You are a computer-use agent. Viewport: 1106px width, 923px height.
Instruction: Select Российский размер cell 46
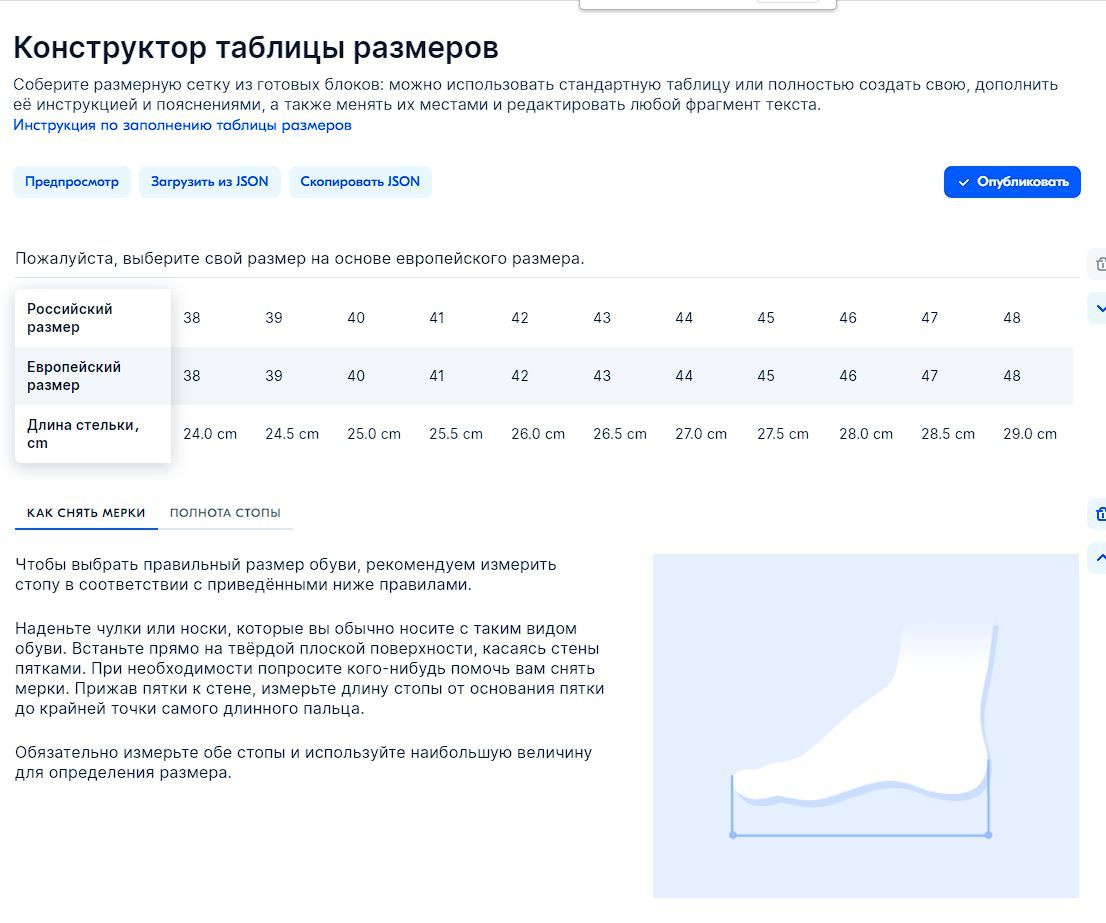(x=848, y=318)
